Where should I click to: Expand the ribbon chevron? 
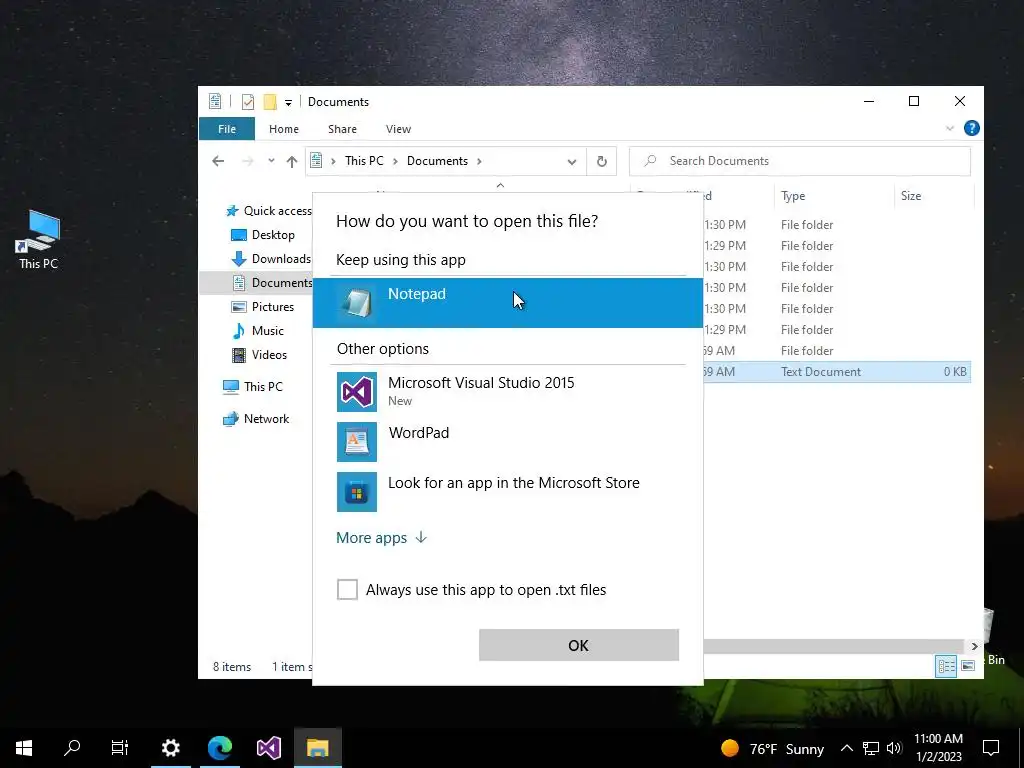click(x=950, y=129)
